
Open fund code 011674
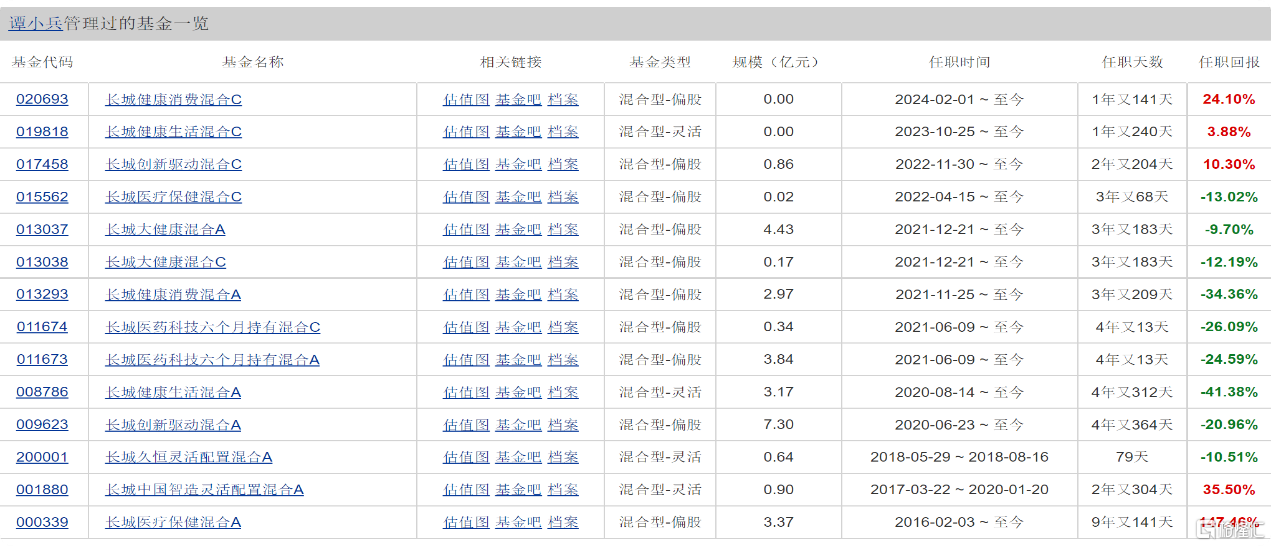[x=42, y=327]
